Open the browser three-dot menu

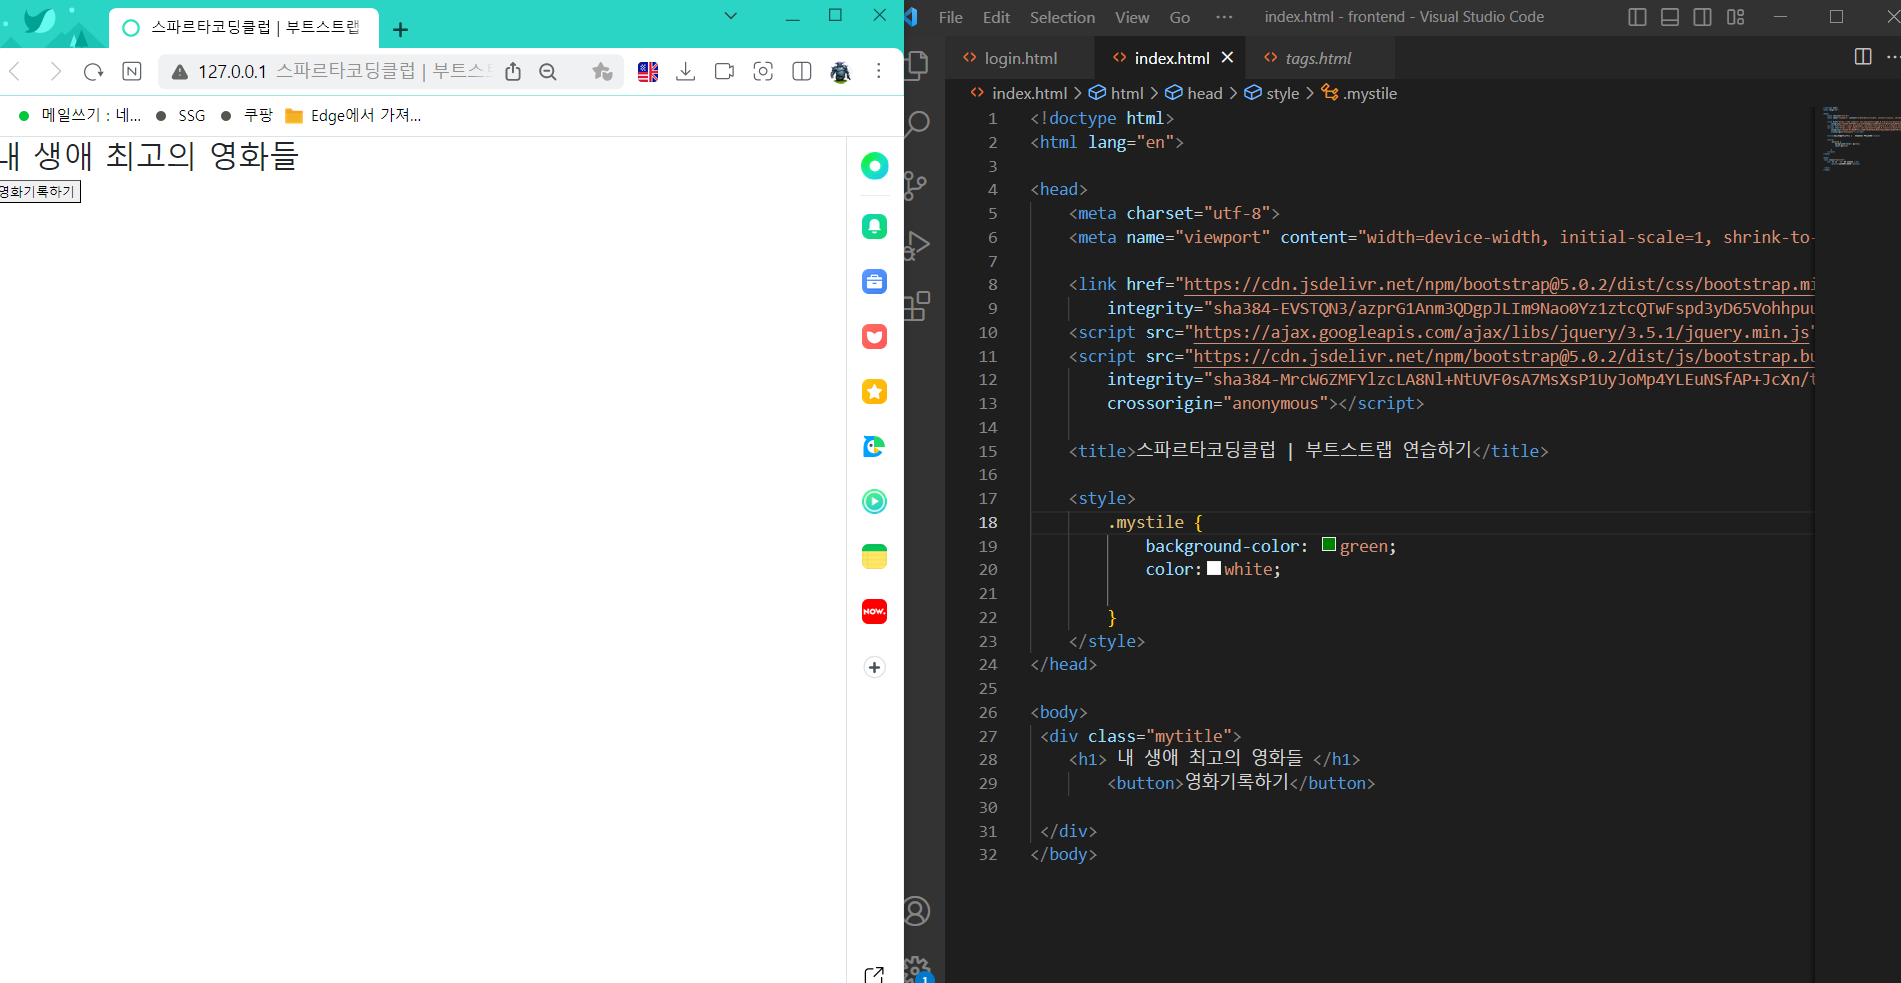pyautogui.click(x=879, y=71)
